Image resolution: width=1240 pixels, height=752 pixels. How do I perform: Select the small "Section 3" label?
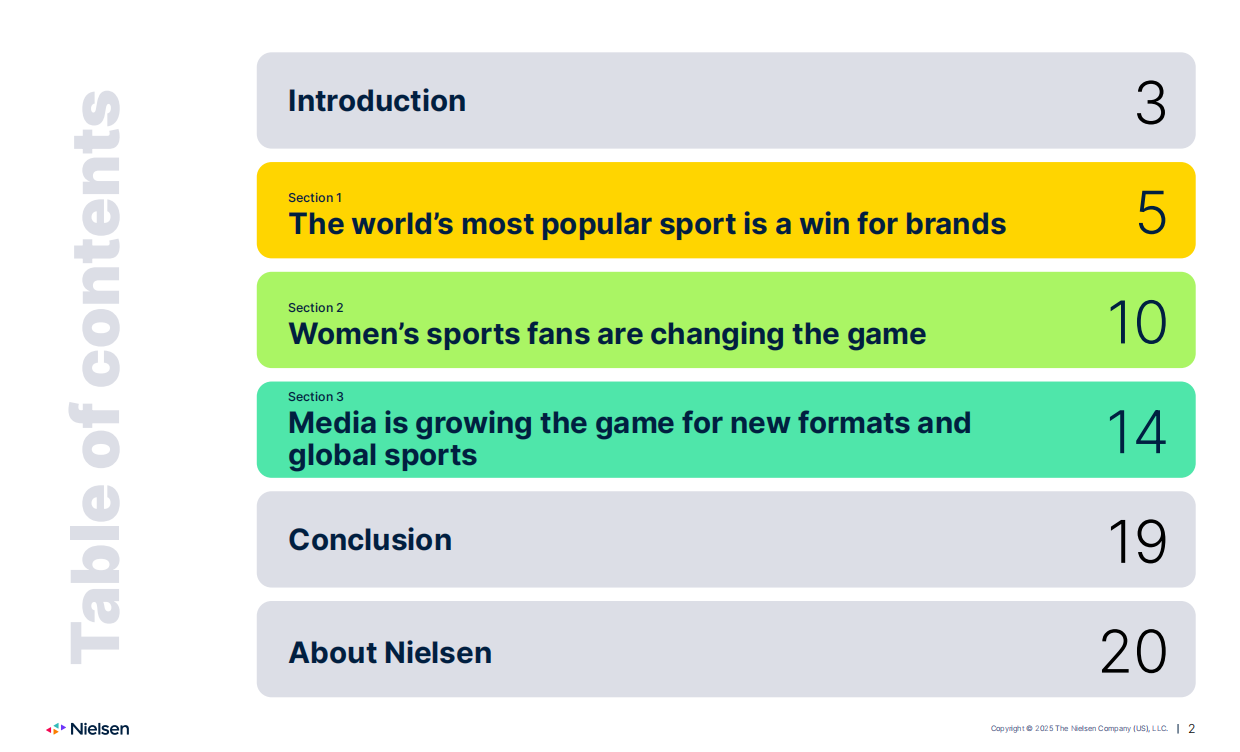315,397
